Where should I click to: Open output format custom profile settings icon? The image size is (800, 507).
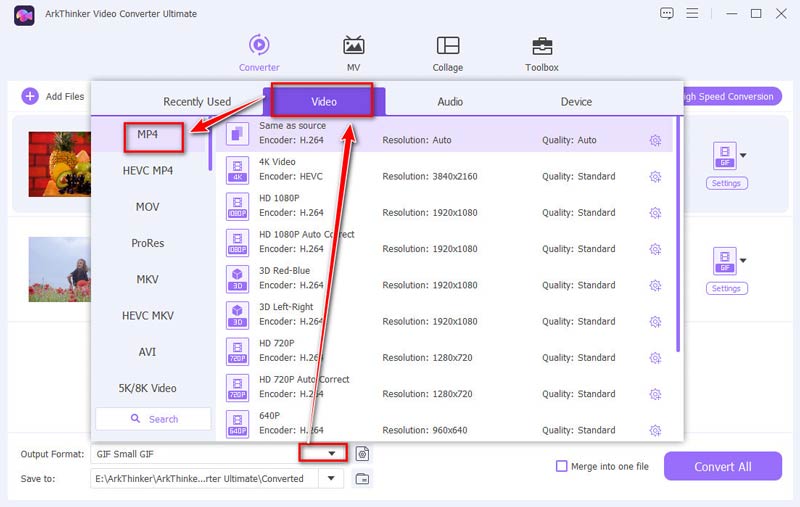click(362, 453)
